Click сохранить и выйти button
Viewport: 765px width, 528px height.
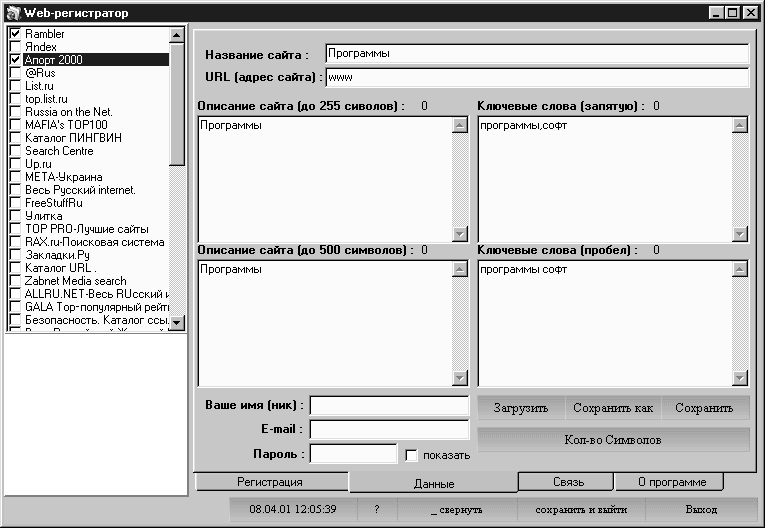pos(581,509)
